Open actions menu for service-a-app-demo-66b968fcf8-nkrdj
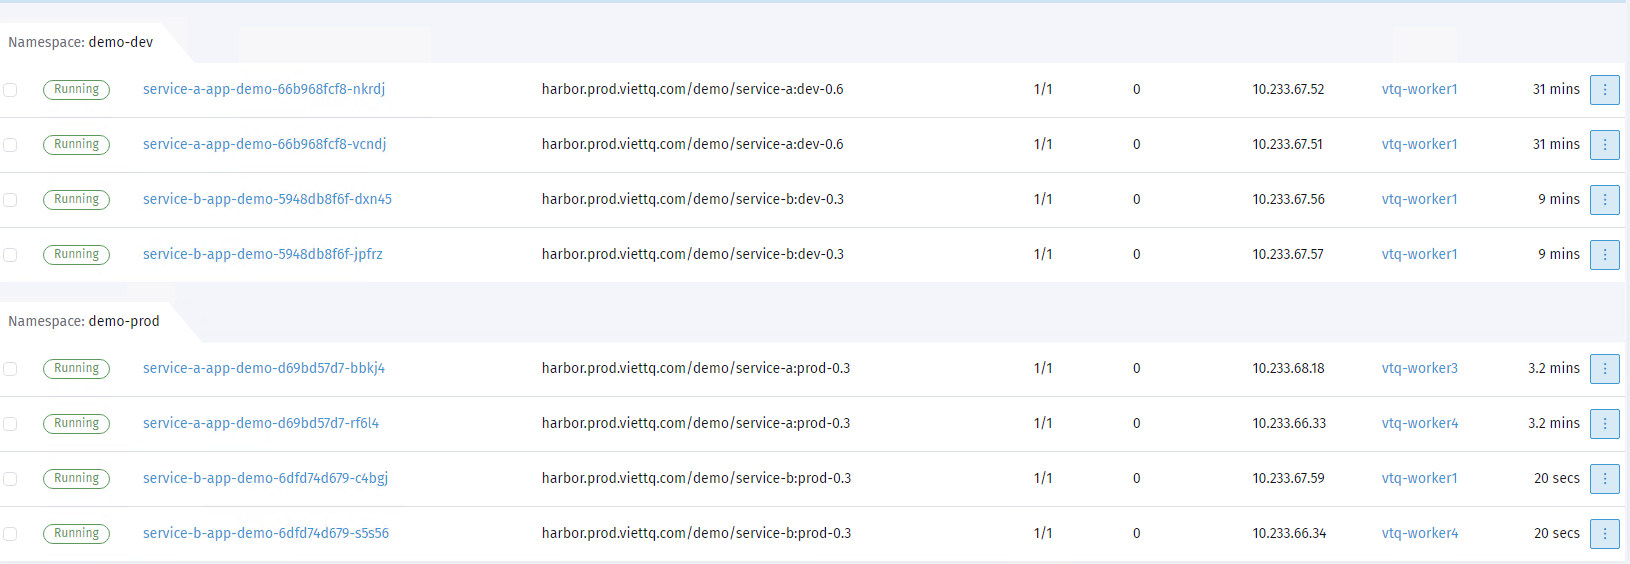The height and width of the screenshot is (564, 1630). tap(1604, 90)
